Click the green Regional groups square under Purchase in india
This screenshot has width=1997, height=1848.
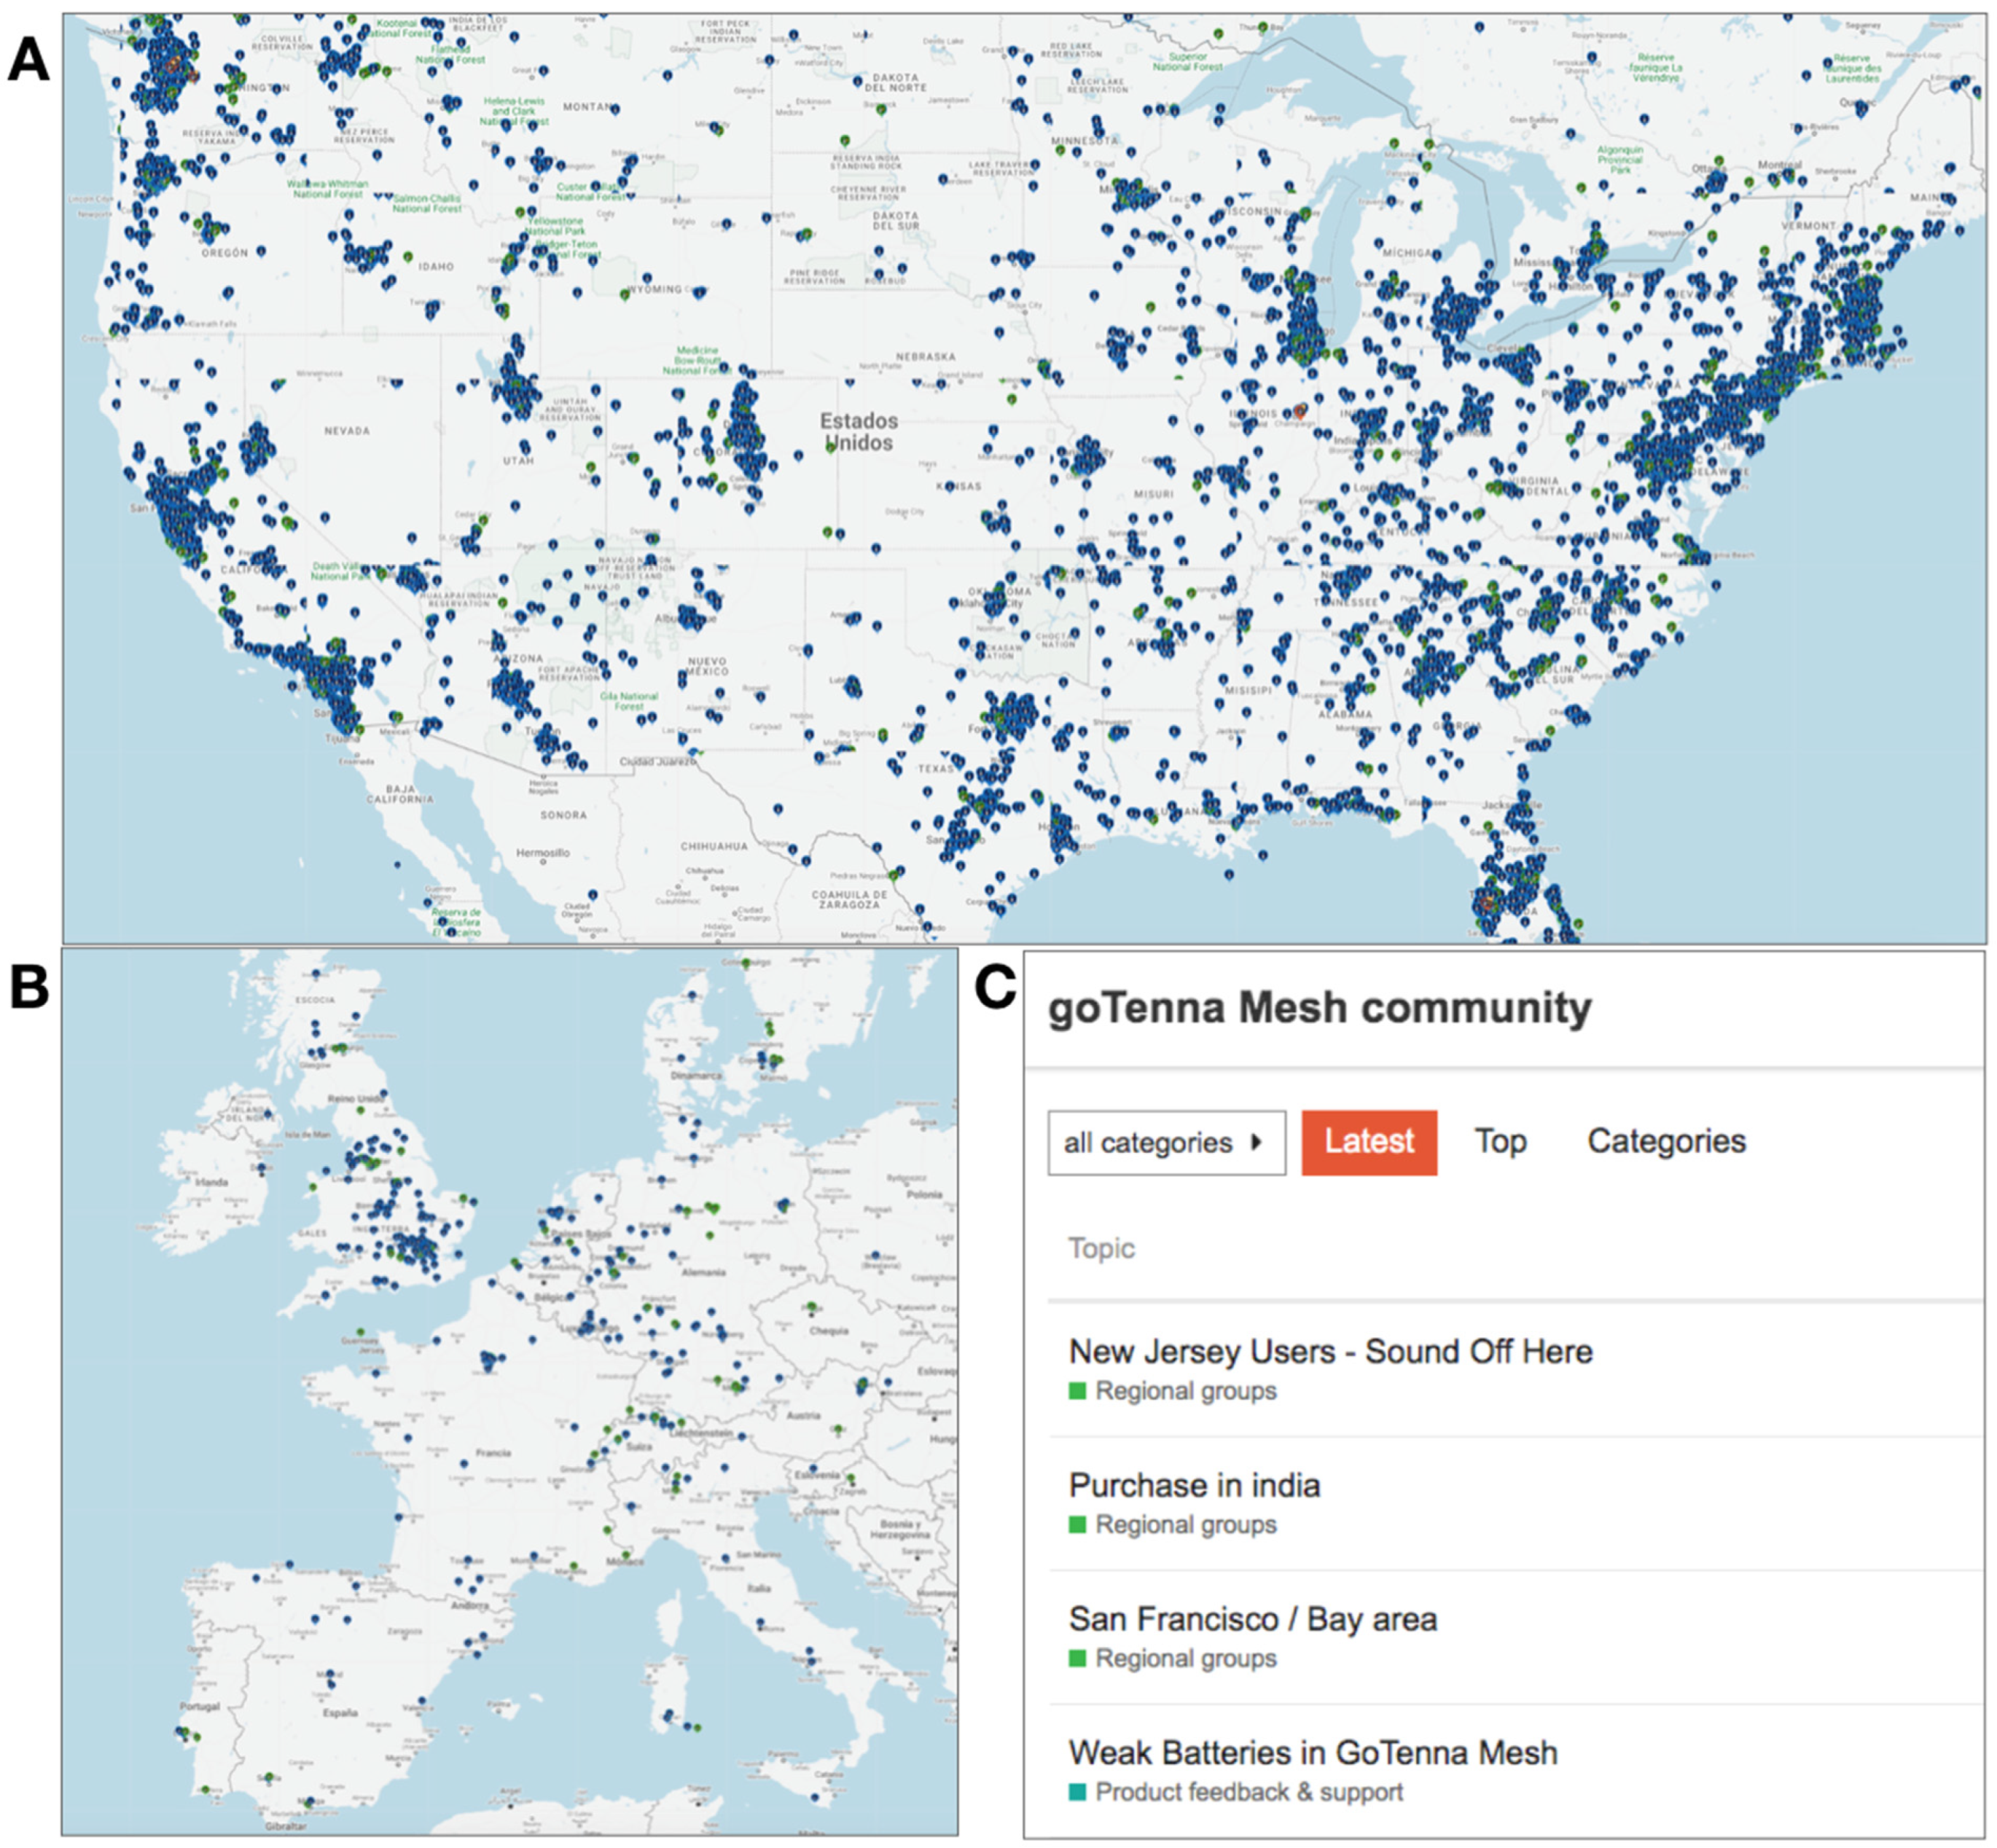point(1077,1525)
